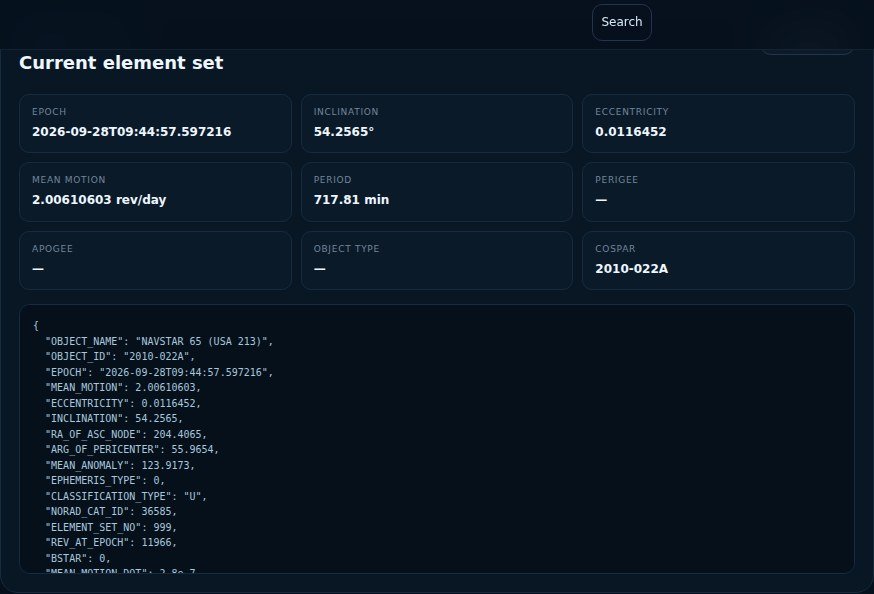Select the BSTAR 0 line

pos(78,558)
